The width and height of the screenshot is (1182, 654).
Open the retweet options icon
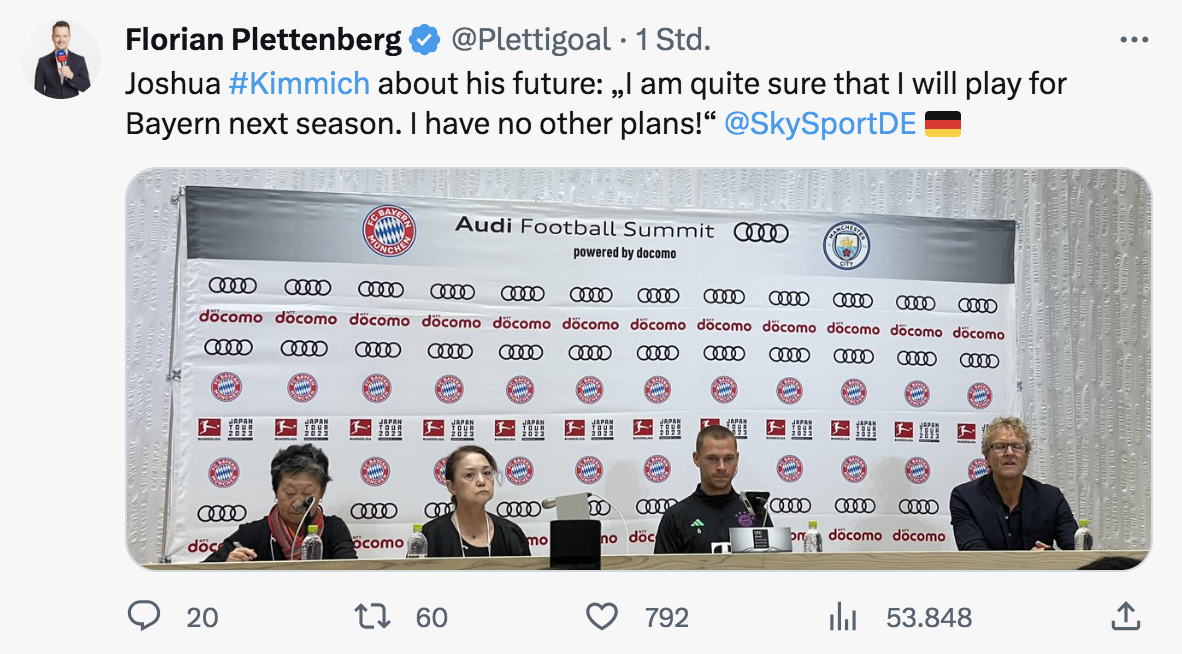click(373, 617)
